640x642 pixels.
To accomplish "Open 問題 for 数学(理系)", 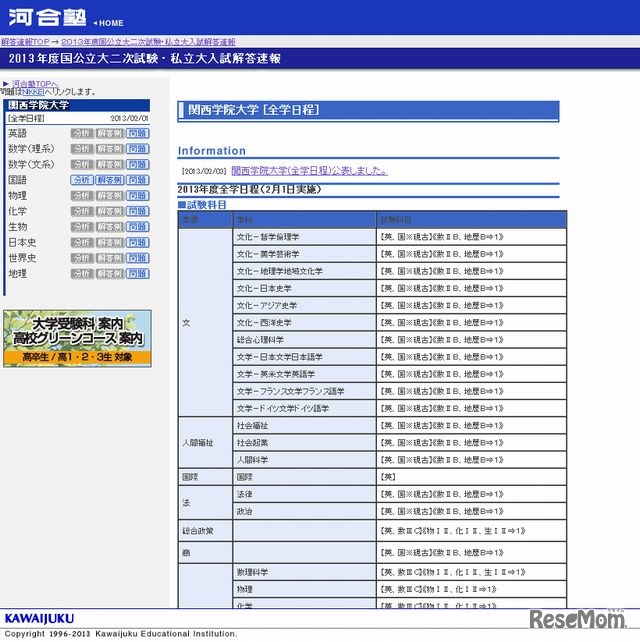I will [138, 149].
